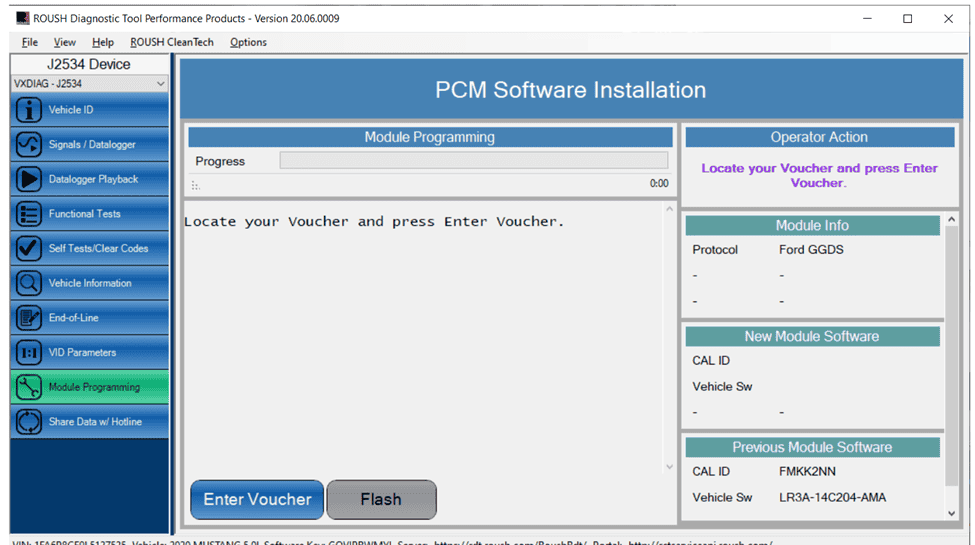975x545 pixels.
Task: Go to Functional Tests label
Action: (x=85, y=213)
